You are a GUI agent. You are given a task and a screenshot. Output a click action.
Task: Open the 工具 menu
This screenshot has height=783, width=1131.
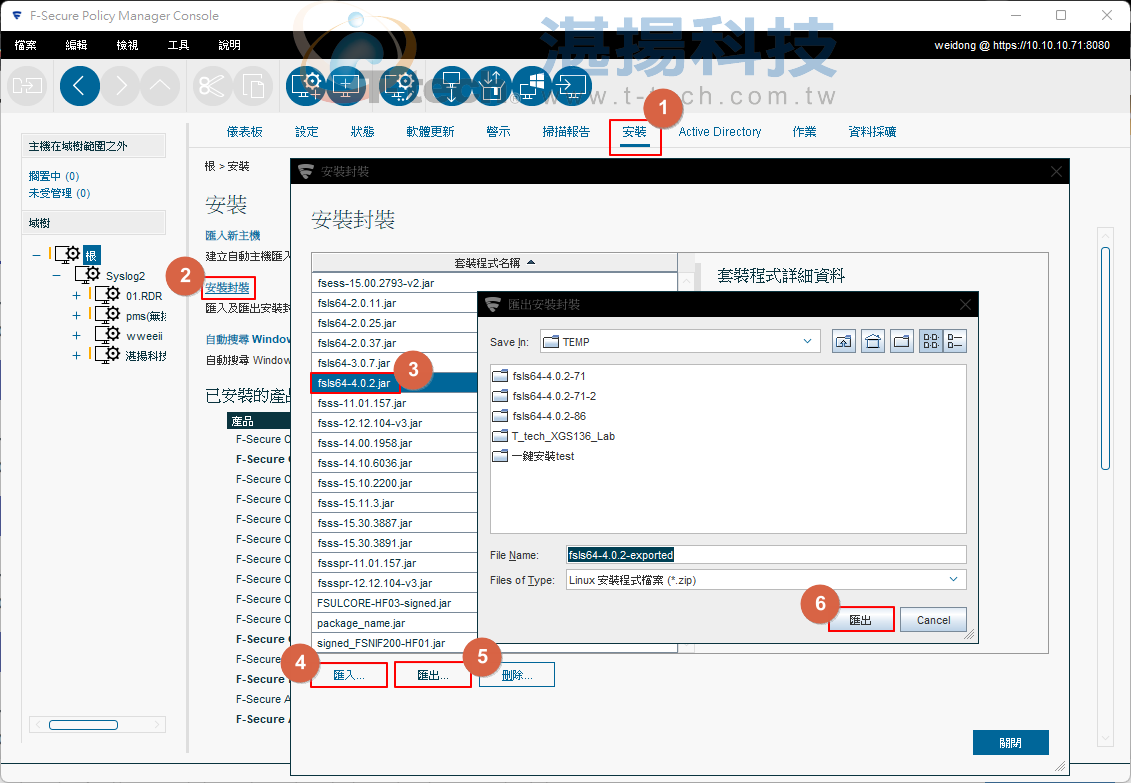tap(178, 45)
